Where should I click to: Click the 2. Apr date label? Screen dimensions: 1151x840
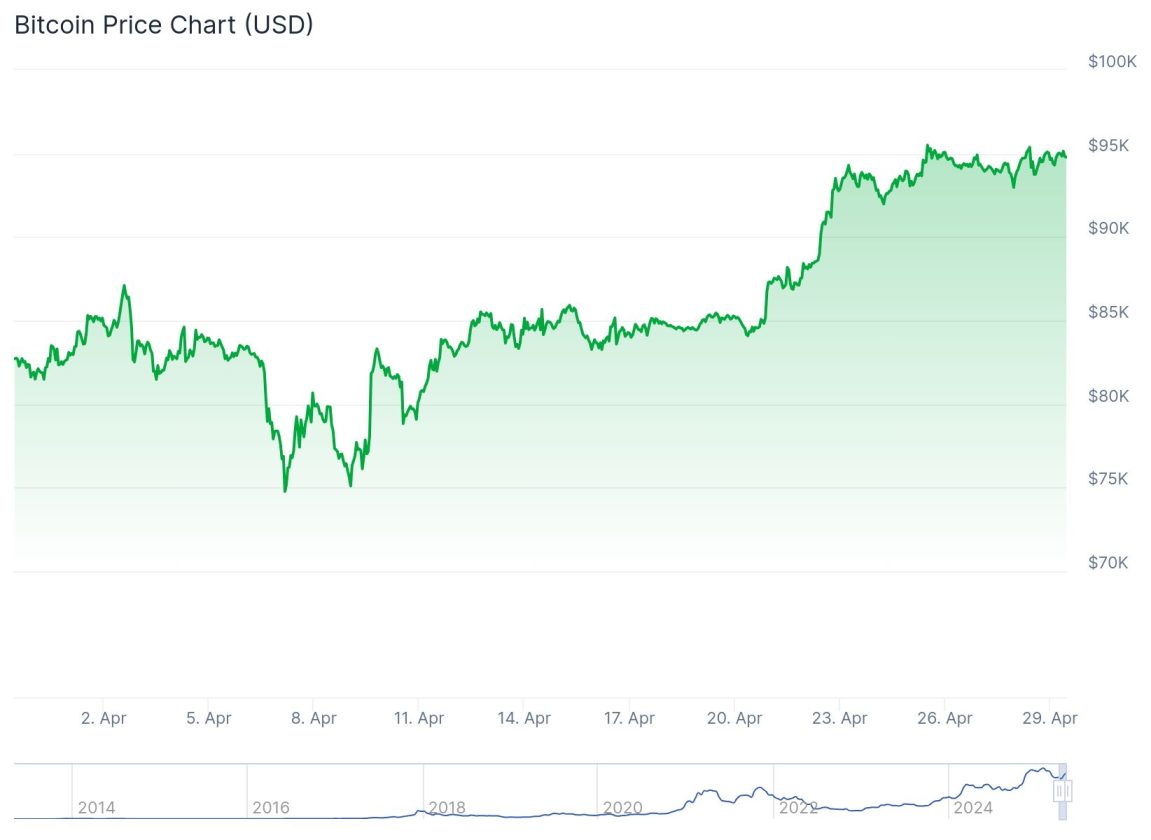pyautogui.click(x=103, y=718)
